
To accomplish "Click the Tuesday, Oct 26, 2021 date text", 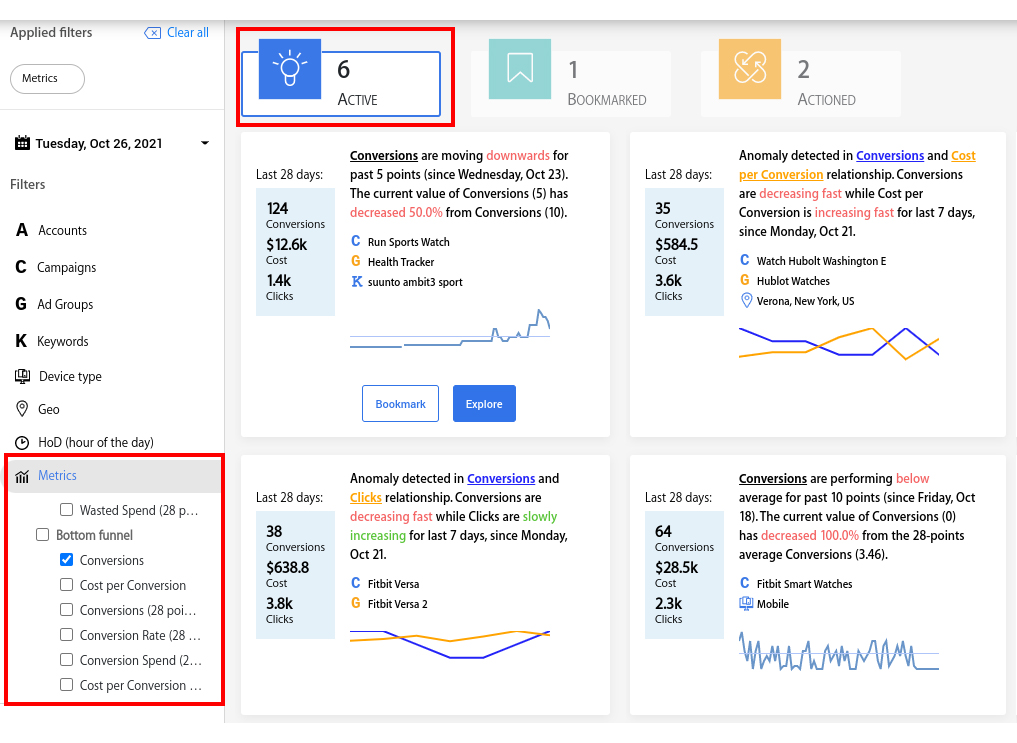I will click(x=99, y=143).
